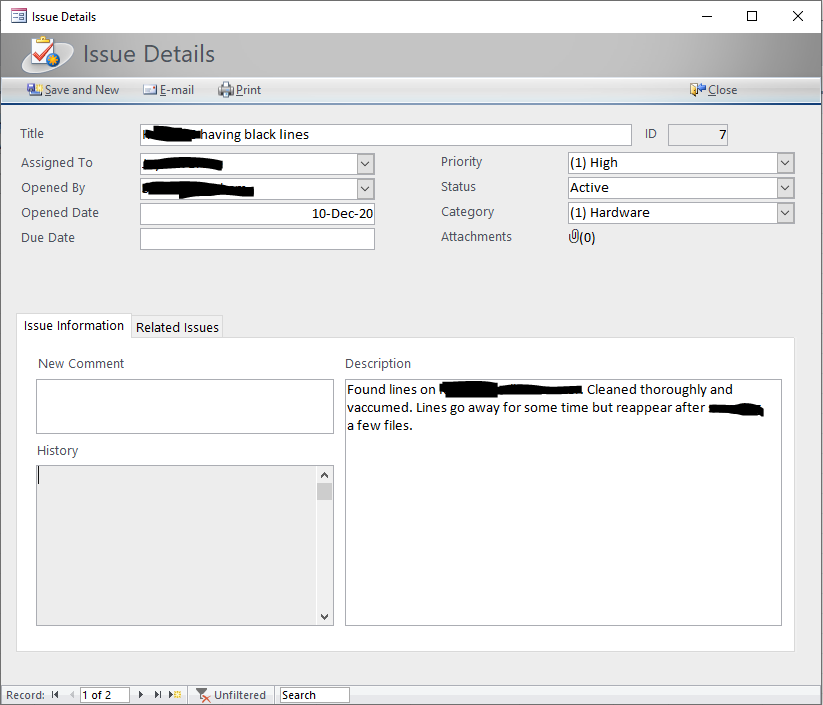Image resolution: width=823 pixels, height=705 pixels.
Task: Click the New Comment text box
Action: pos(185,406)
